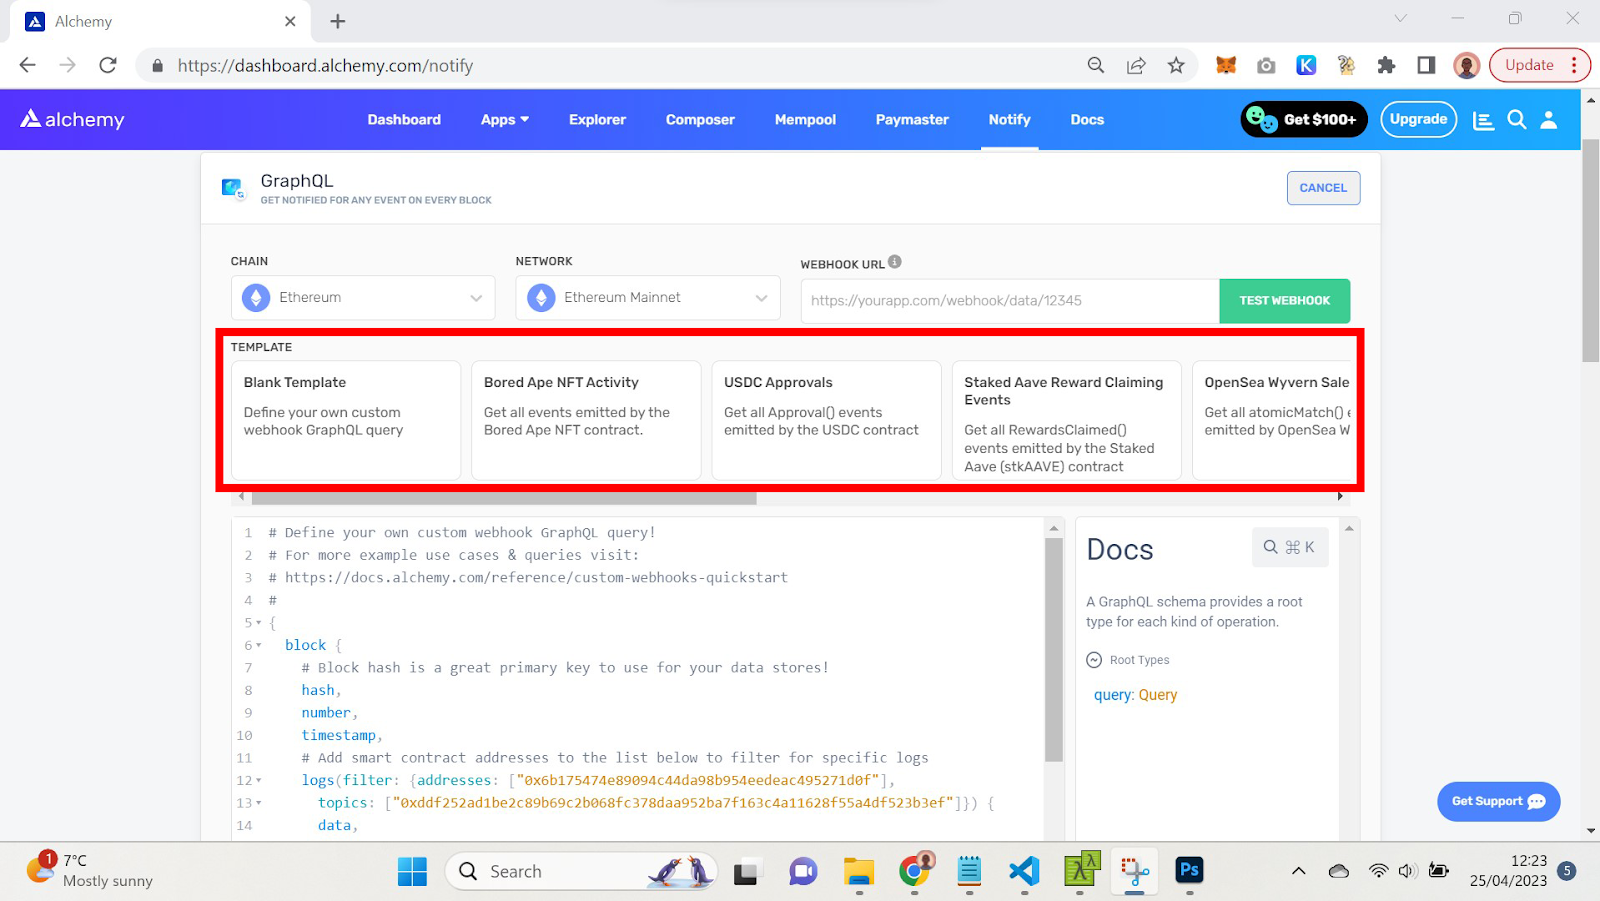
Task: Launch Visual Studio Code from taskbar
Action: [x=1024, y=871]
